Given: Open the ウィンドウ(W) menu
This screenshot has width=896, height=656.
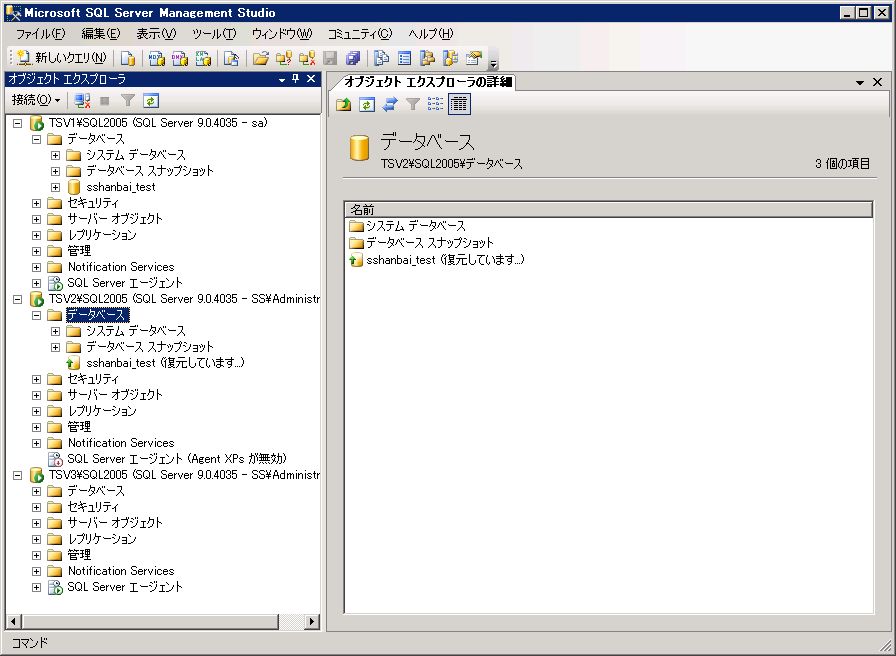Looking at the screenshot, I should coord(282,34).
